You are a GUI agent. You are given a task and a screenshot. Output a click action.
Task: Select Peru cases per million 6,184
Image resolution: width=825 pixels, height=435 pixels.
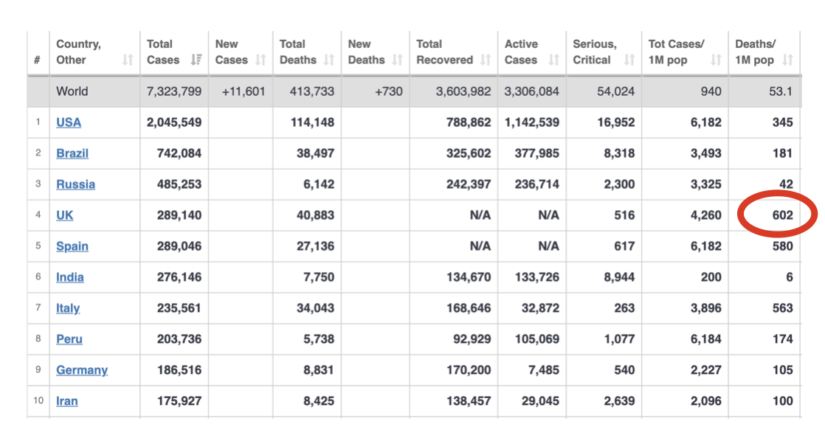pyautogui.click(x=706, y=339)
